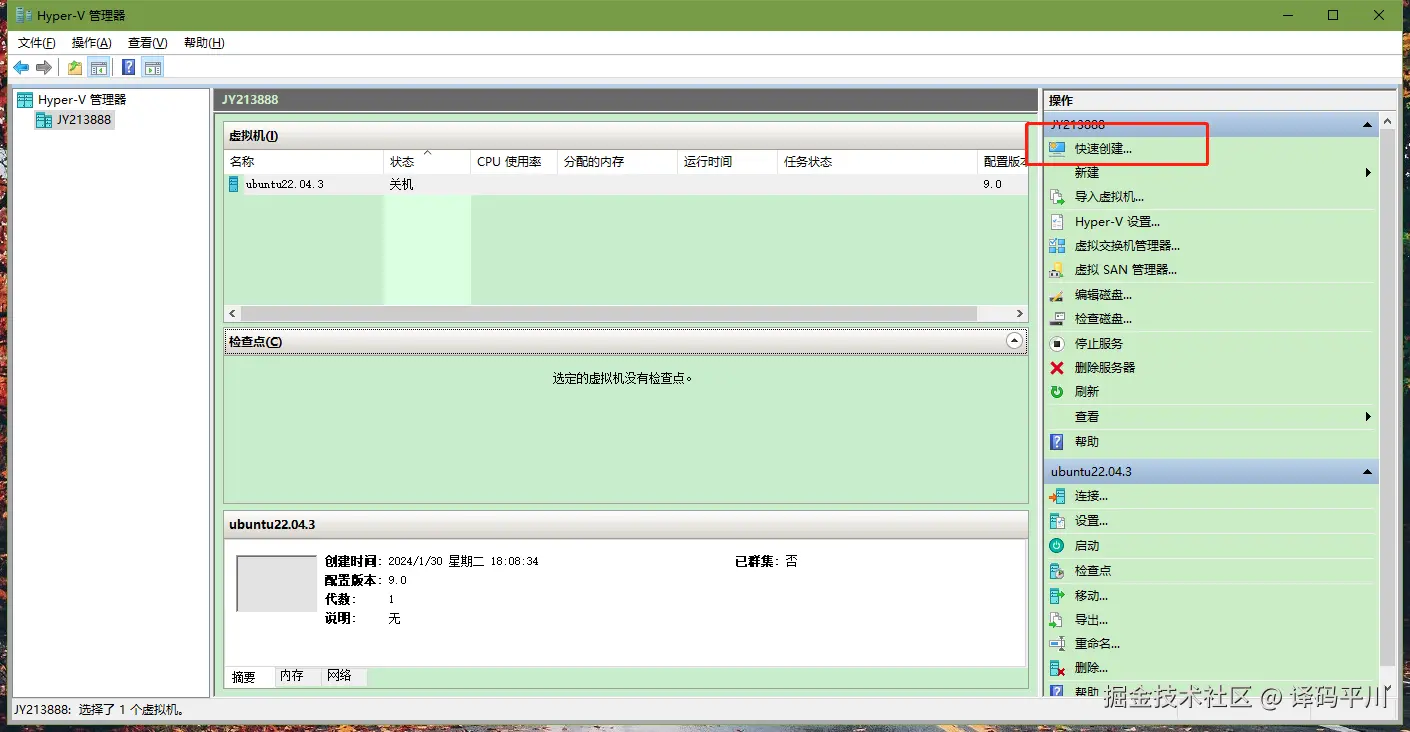Select the ubuntu22.04.3 virtual machine row
1410x732 pixels.
tap(625, 184)
